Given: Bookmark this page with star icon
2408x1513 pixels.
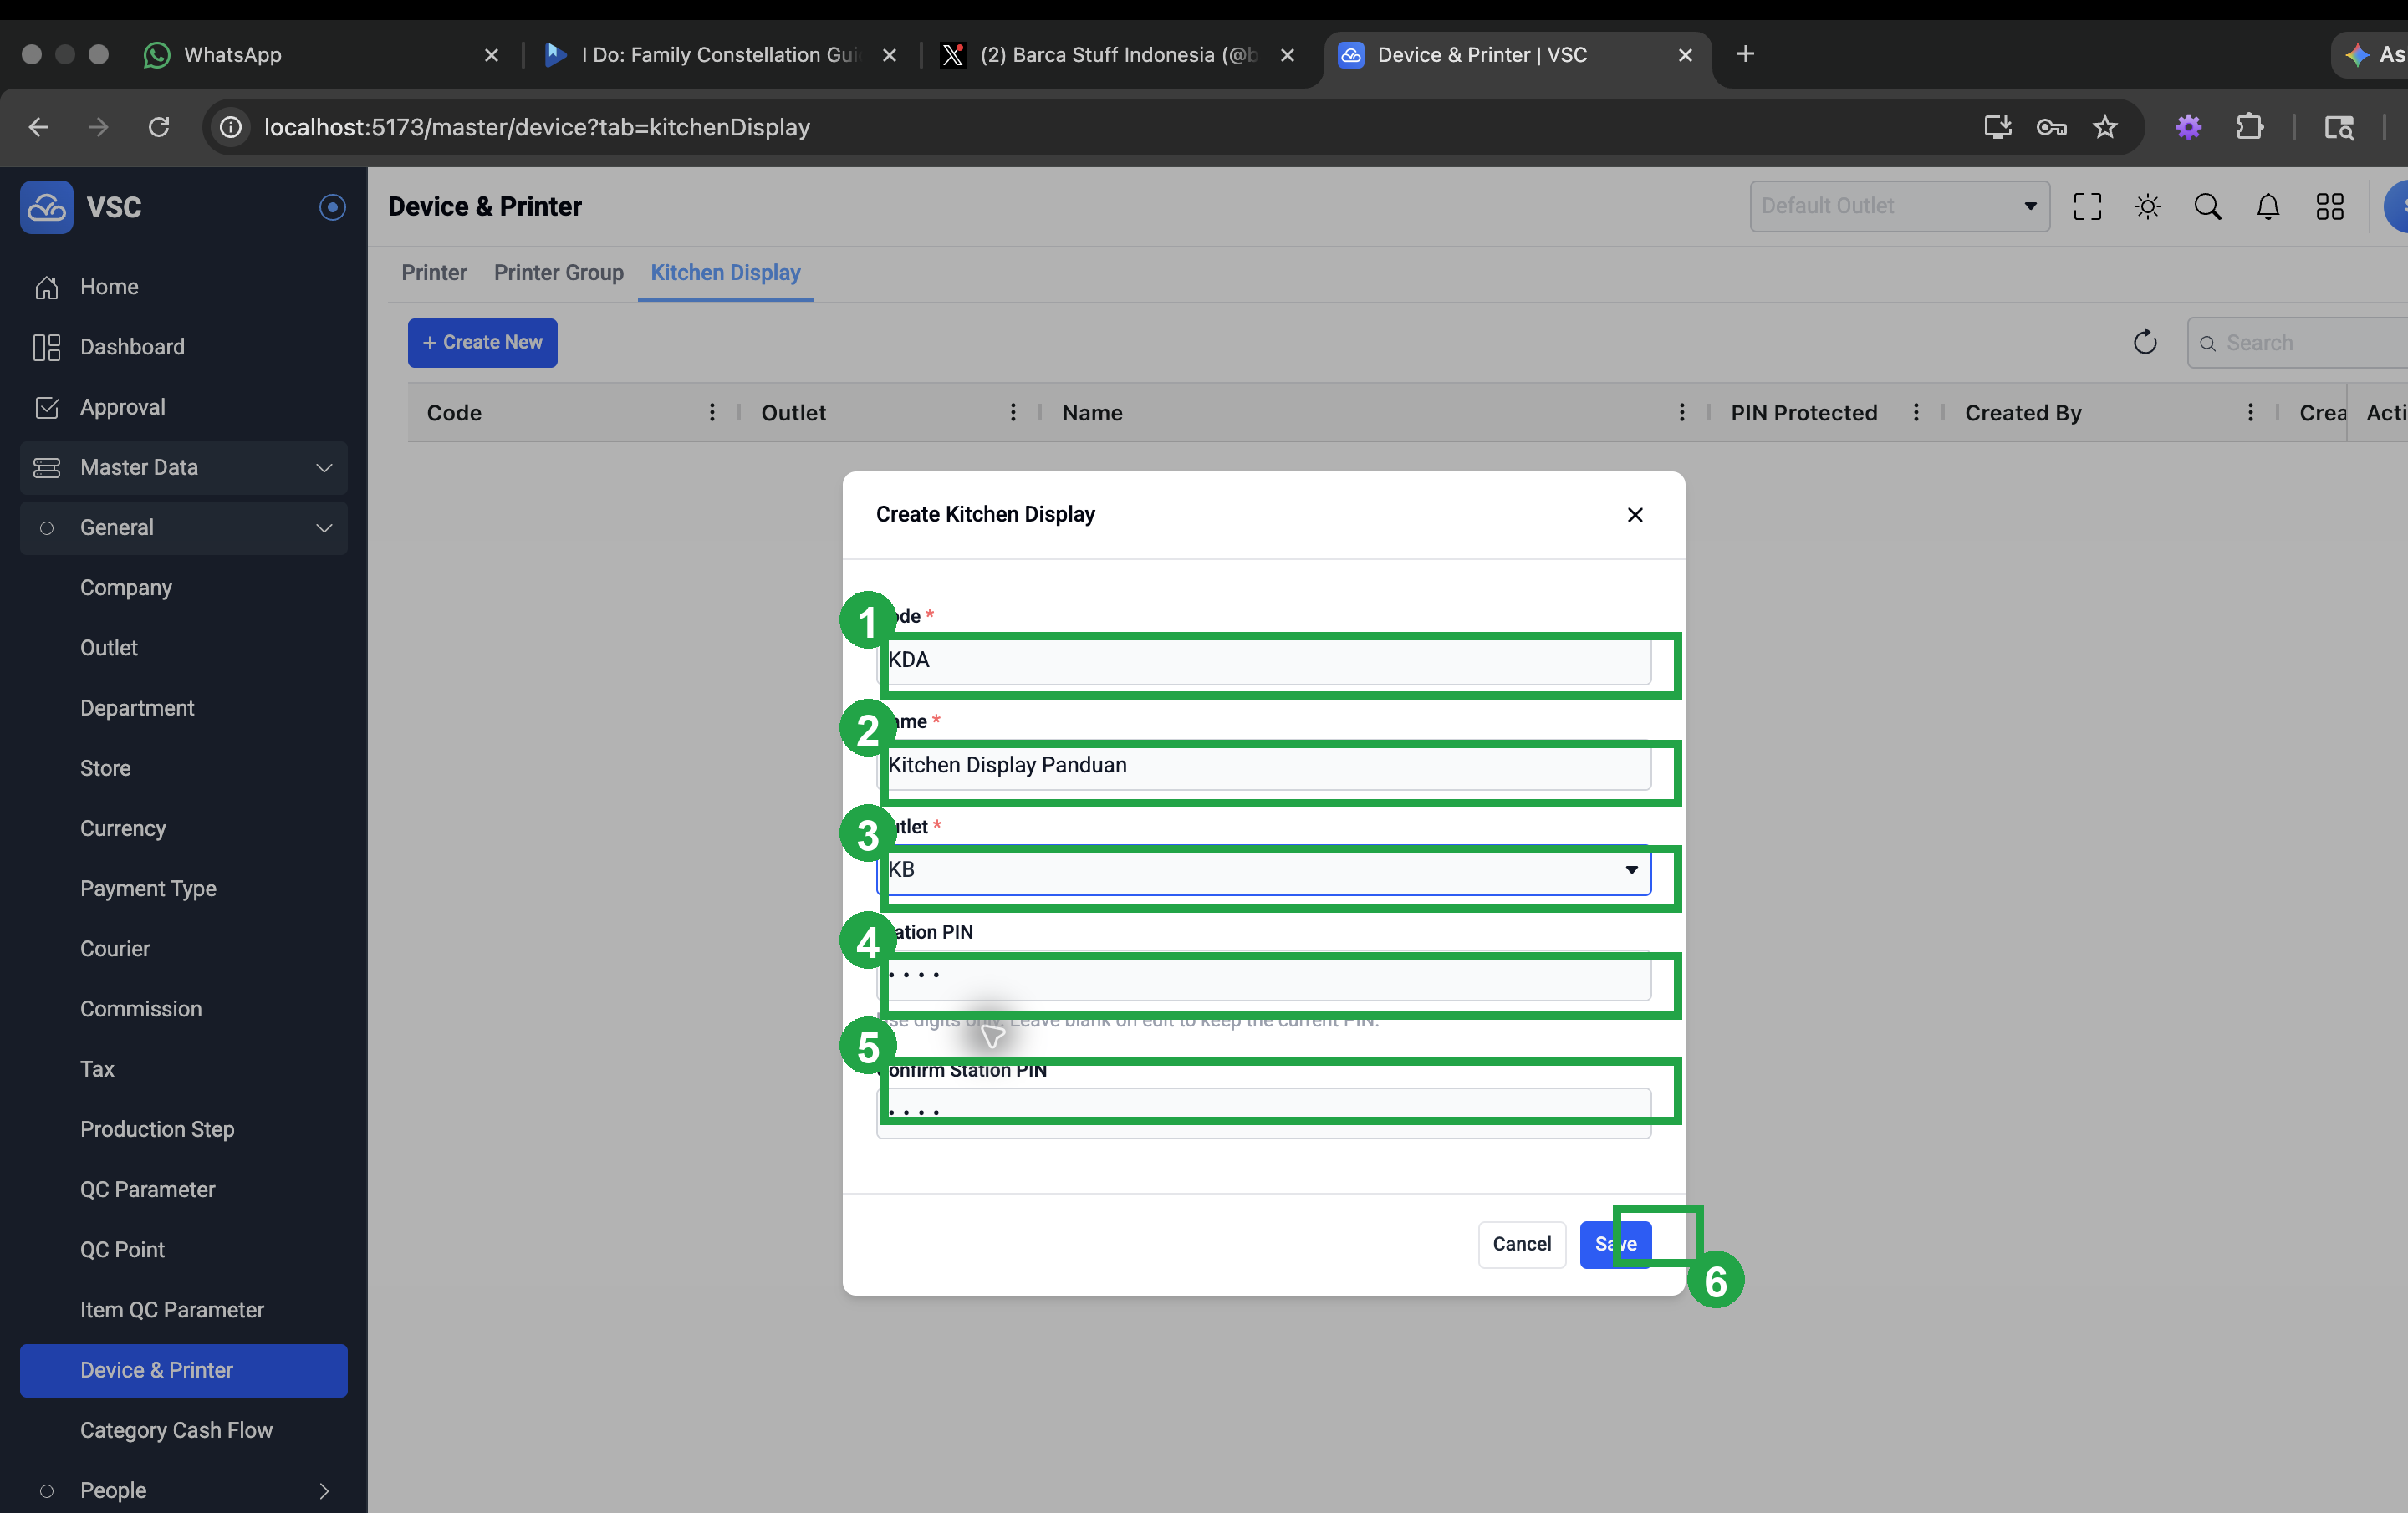Looking at the screenshot, I should click(2105, 127).
